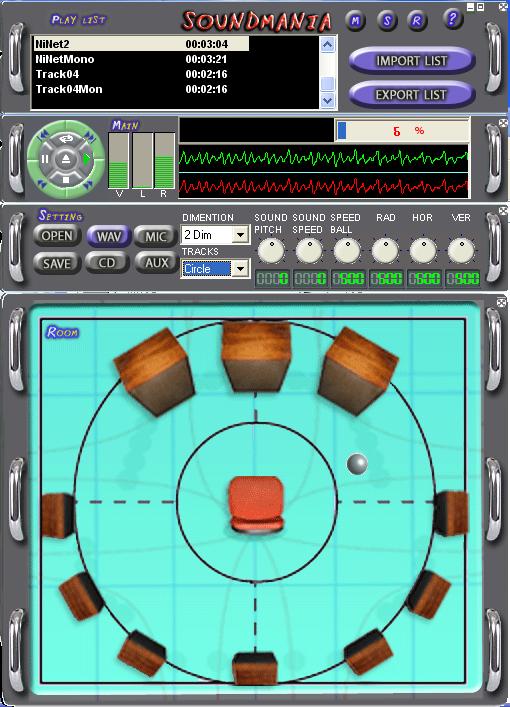The height and width of the screenshot is (707, 510).
Task: Adjust the Sound Pitch knob
Action: click(x=271, y=250)
